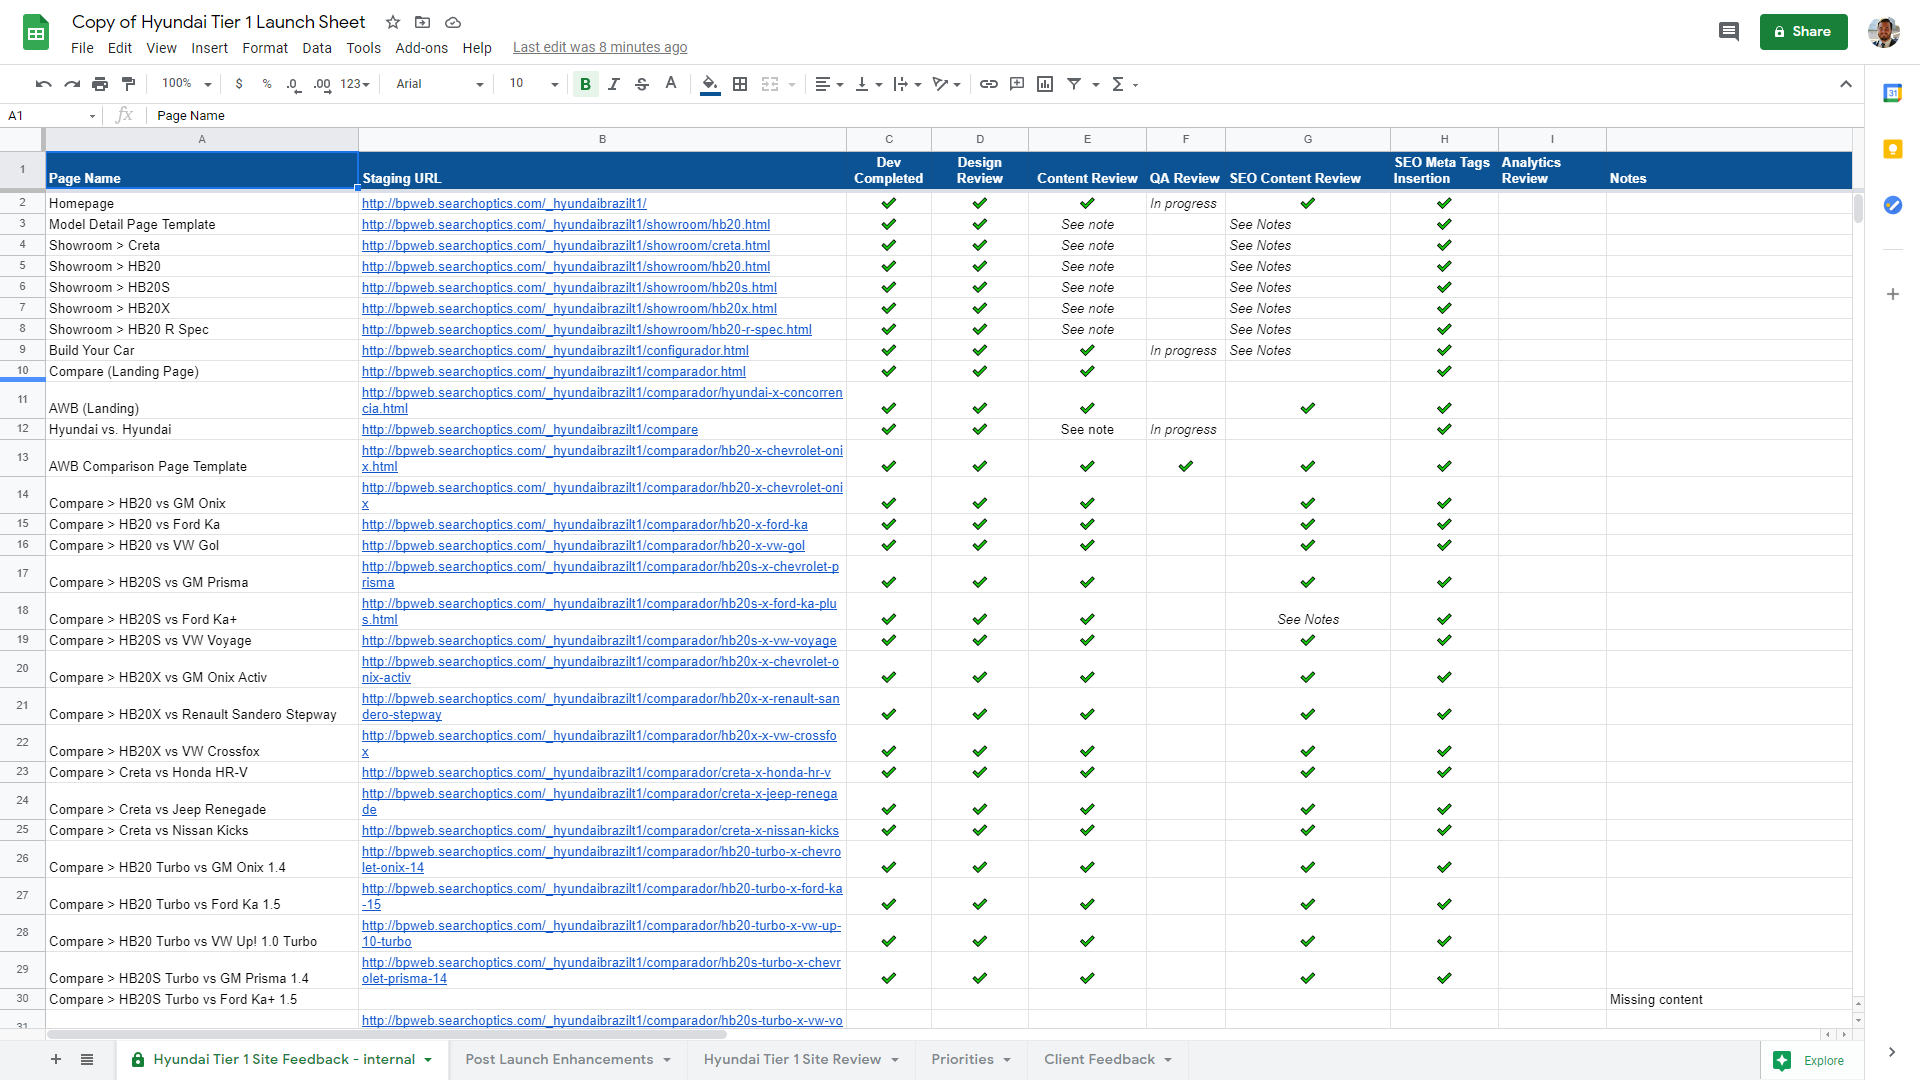Open the Format menu
Viewport: 1920px width, 1080px height.
click(265, 48)
